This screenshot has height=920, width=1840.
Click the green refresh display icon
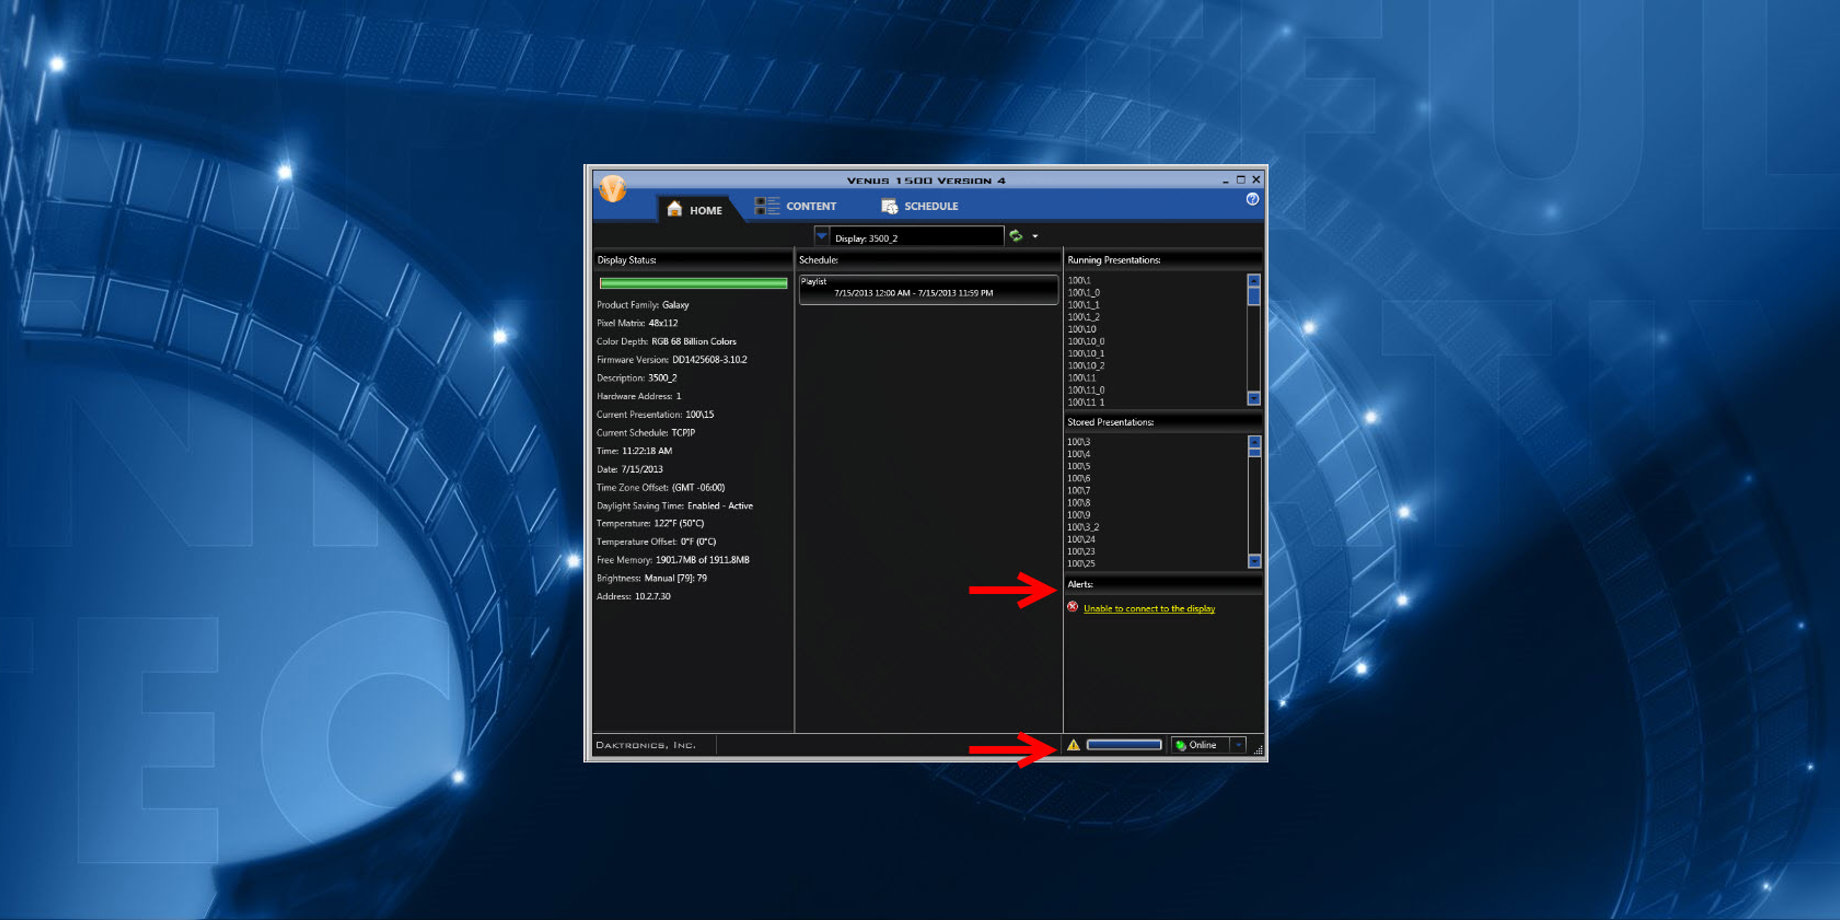tap(1016, 236)
